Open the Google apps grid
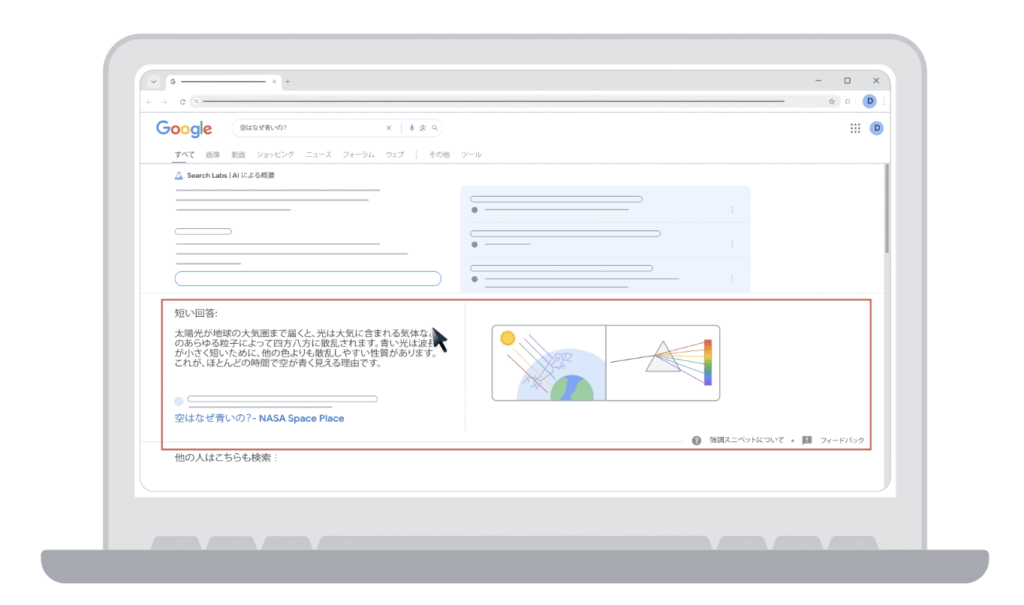The width and height of the screenshot is (1024, 605). pyautogui.click(x=855, y=128)
